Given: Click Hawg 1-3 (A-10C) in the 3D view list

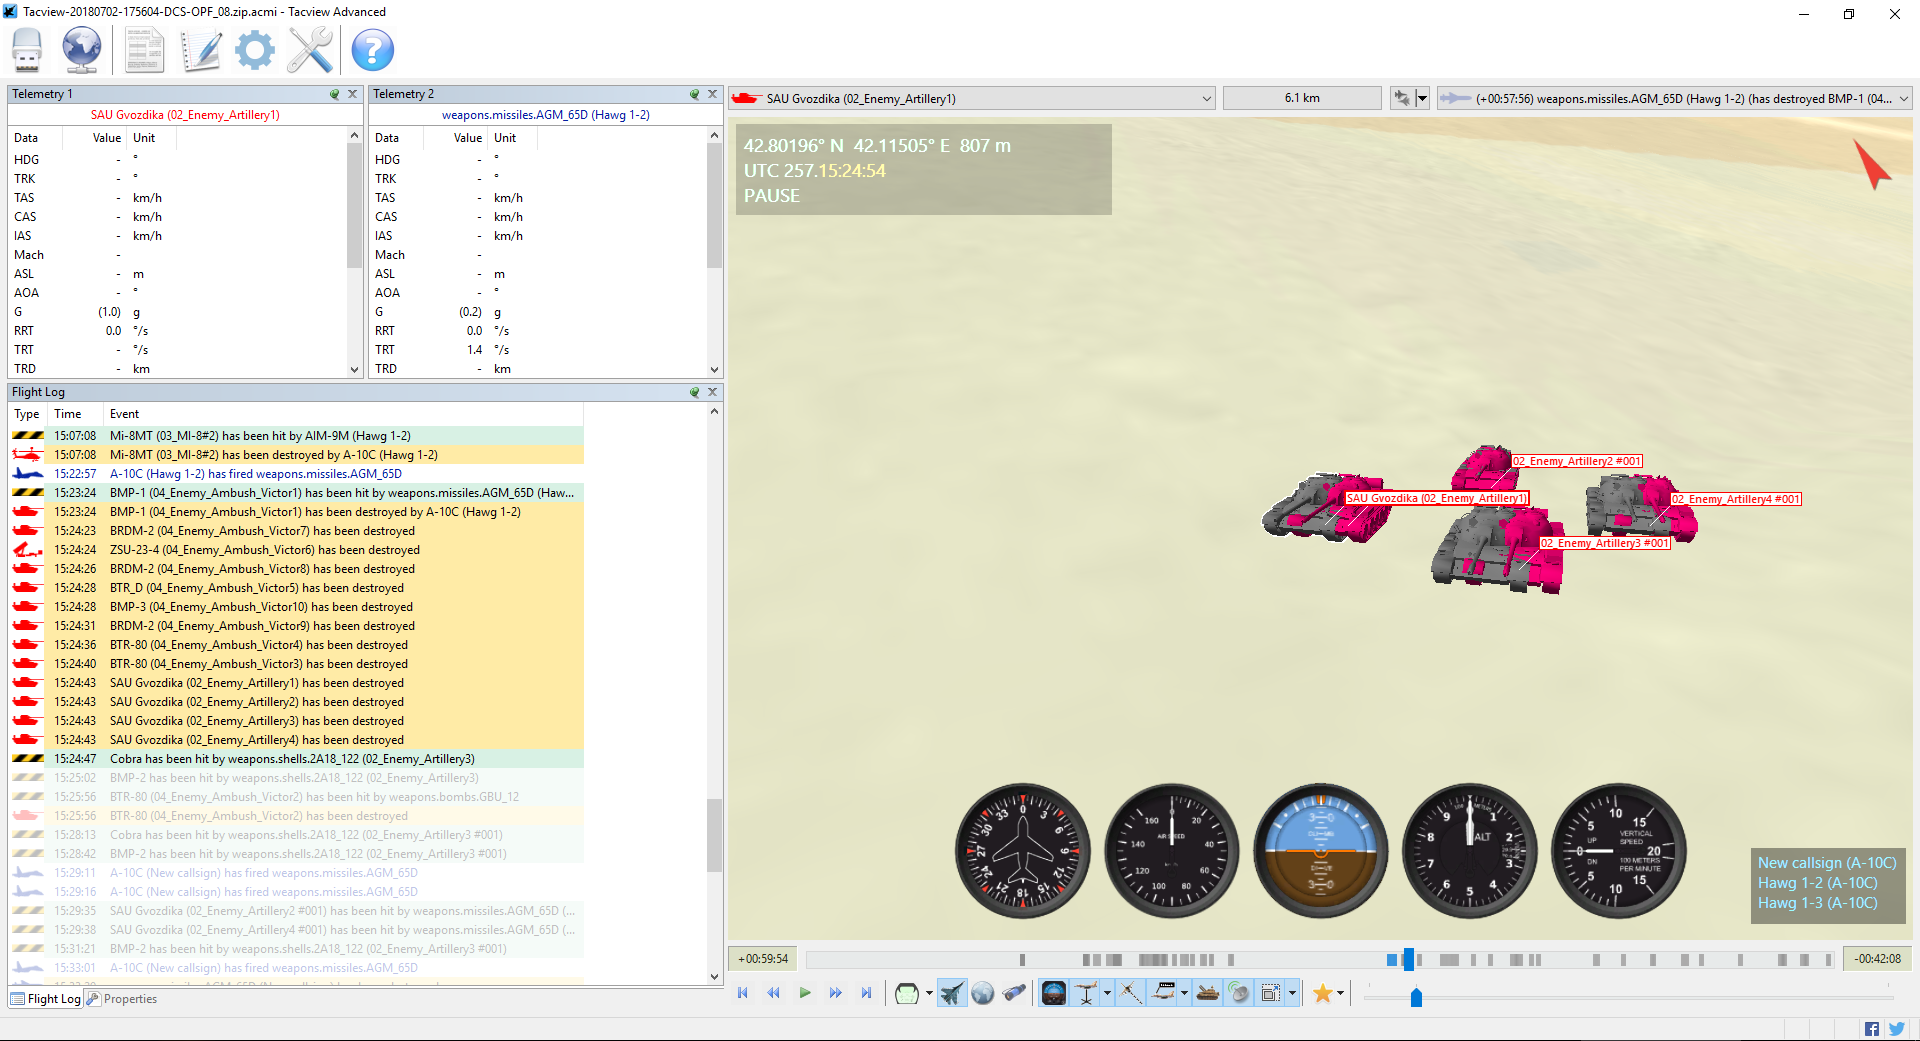Looking at the screenshot, I should (x=1817, y=903).
